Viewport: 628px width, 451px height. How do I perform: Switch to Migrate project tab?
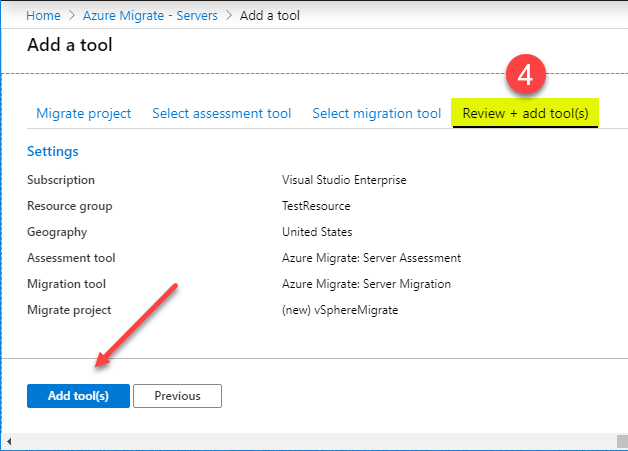[x=83, y=113]
